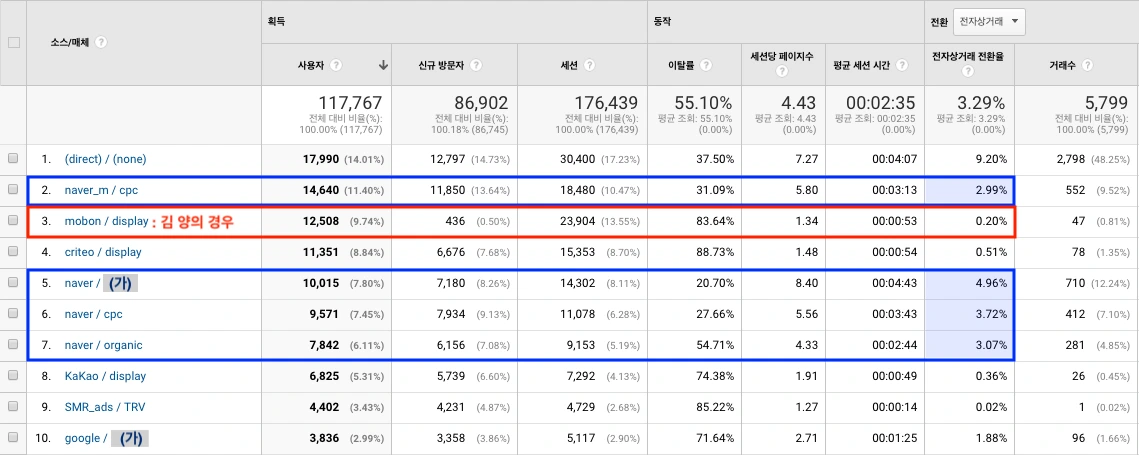
Task: Show help for 이탈률 column
Action: click(705, 65)
